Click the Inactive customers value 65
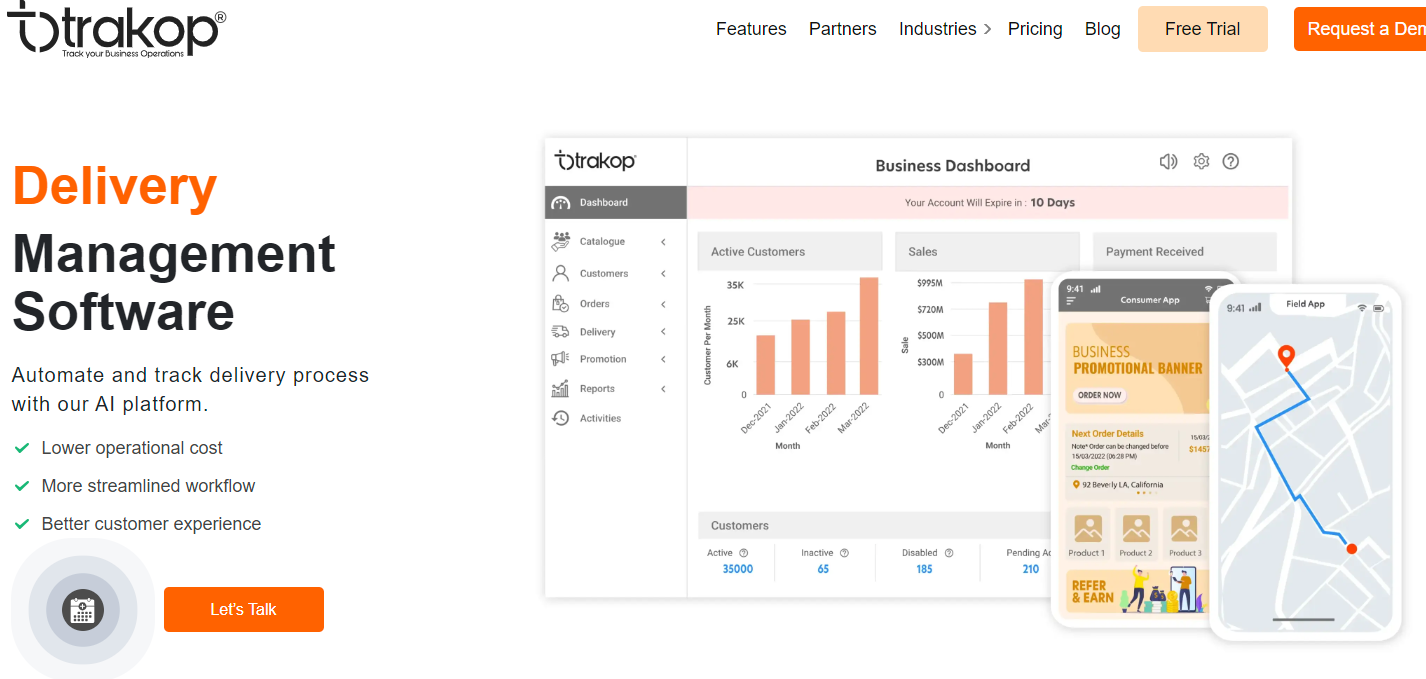This screenshot has width=1426, height=679. [823, 569]
